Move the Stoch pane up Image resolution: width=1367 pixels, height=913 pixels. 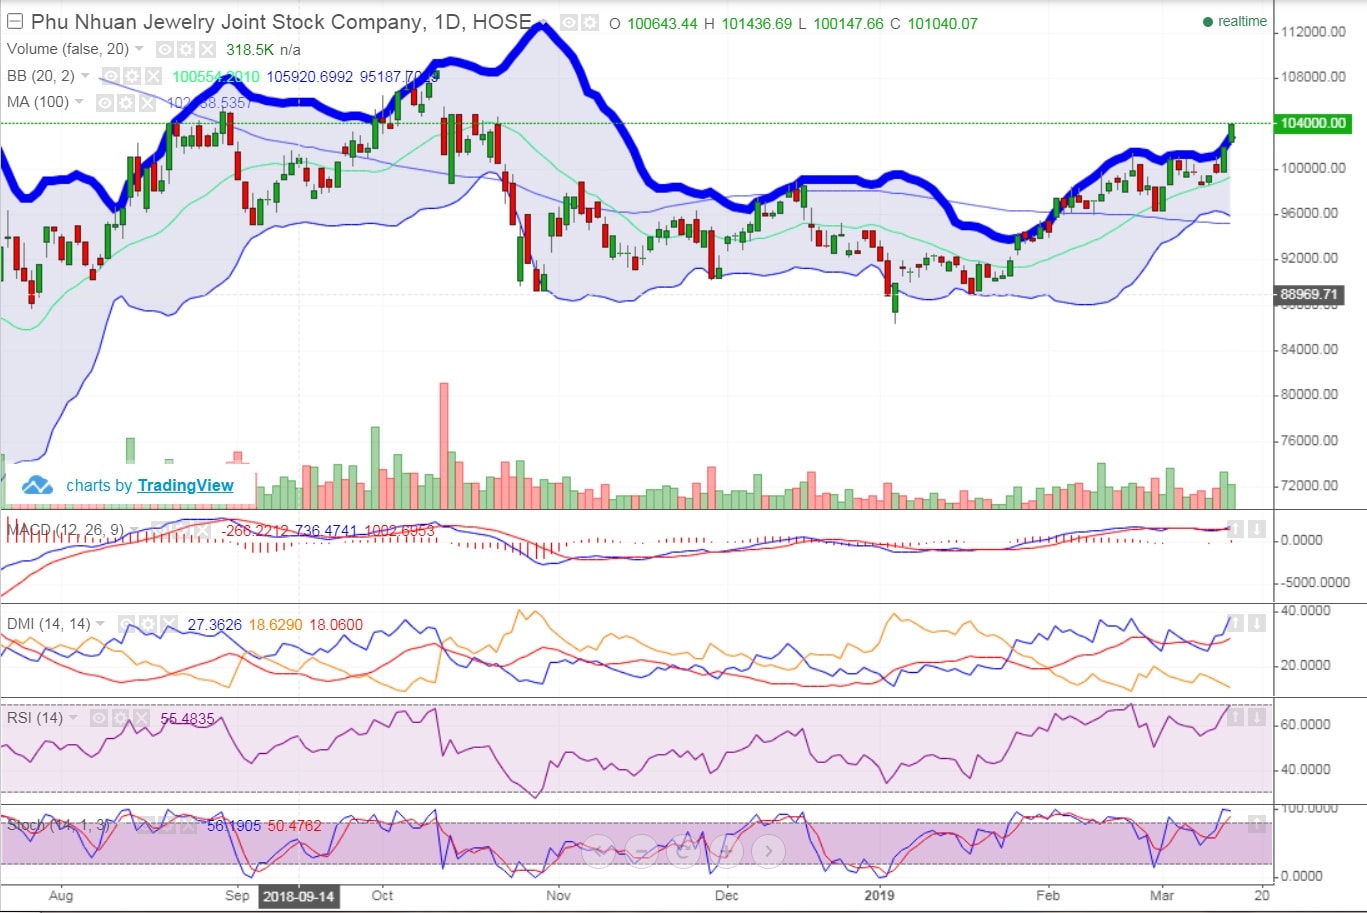click(1257, 823)
